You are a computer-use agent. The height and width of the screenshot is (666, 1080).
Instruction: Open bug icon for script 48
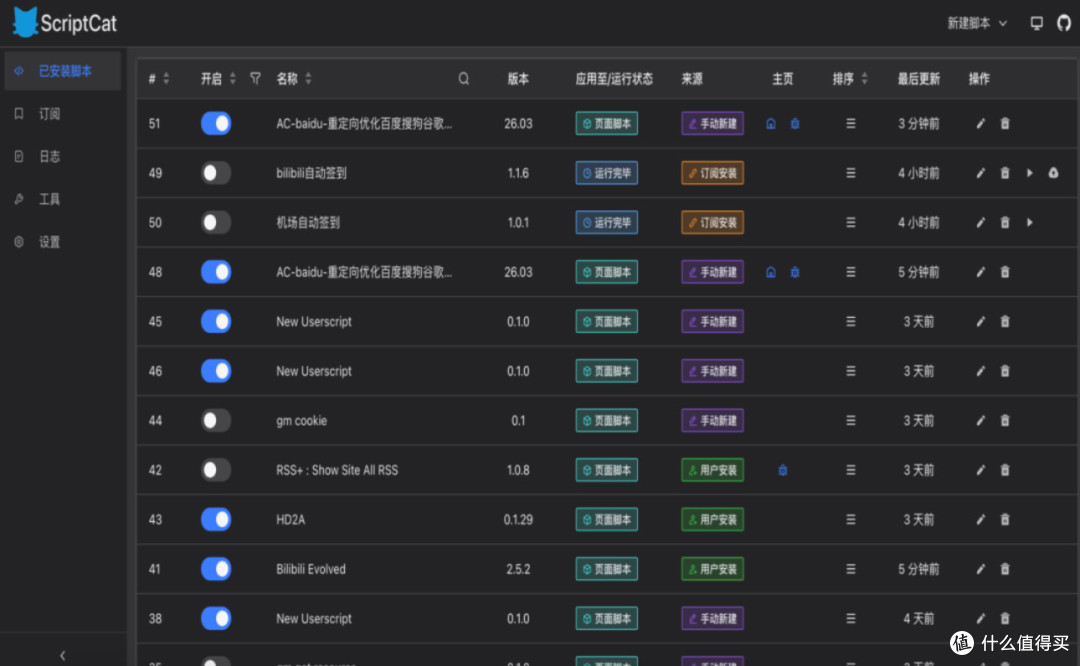[795, 272]
